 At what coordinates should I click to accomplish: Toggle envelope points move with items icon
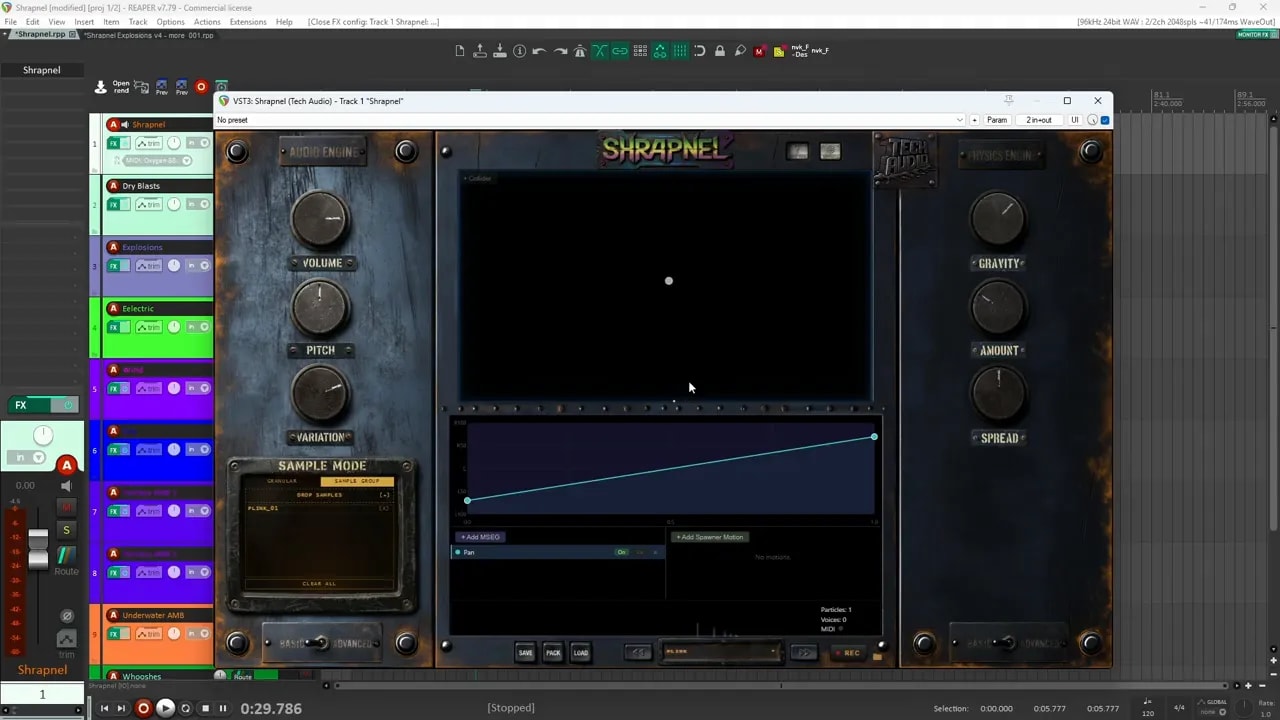pyautogui.click(x=660, y=51)
